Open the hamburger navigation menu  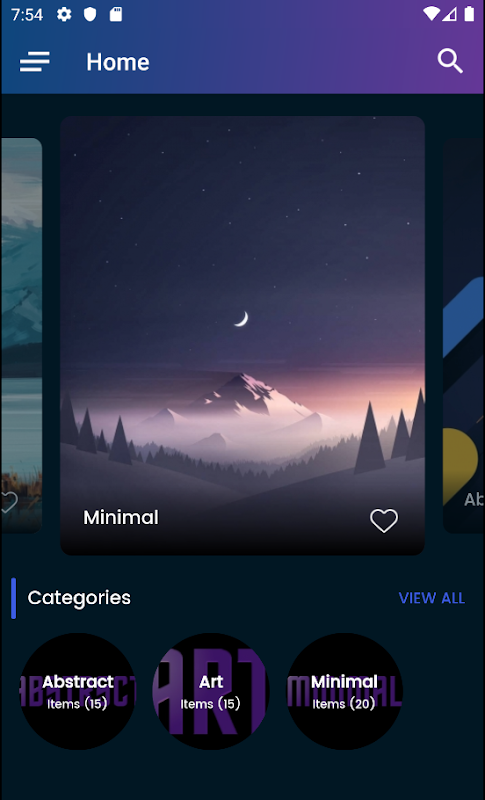(x=35, y=62)
